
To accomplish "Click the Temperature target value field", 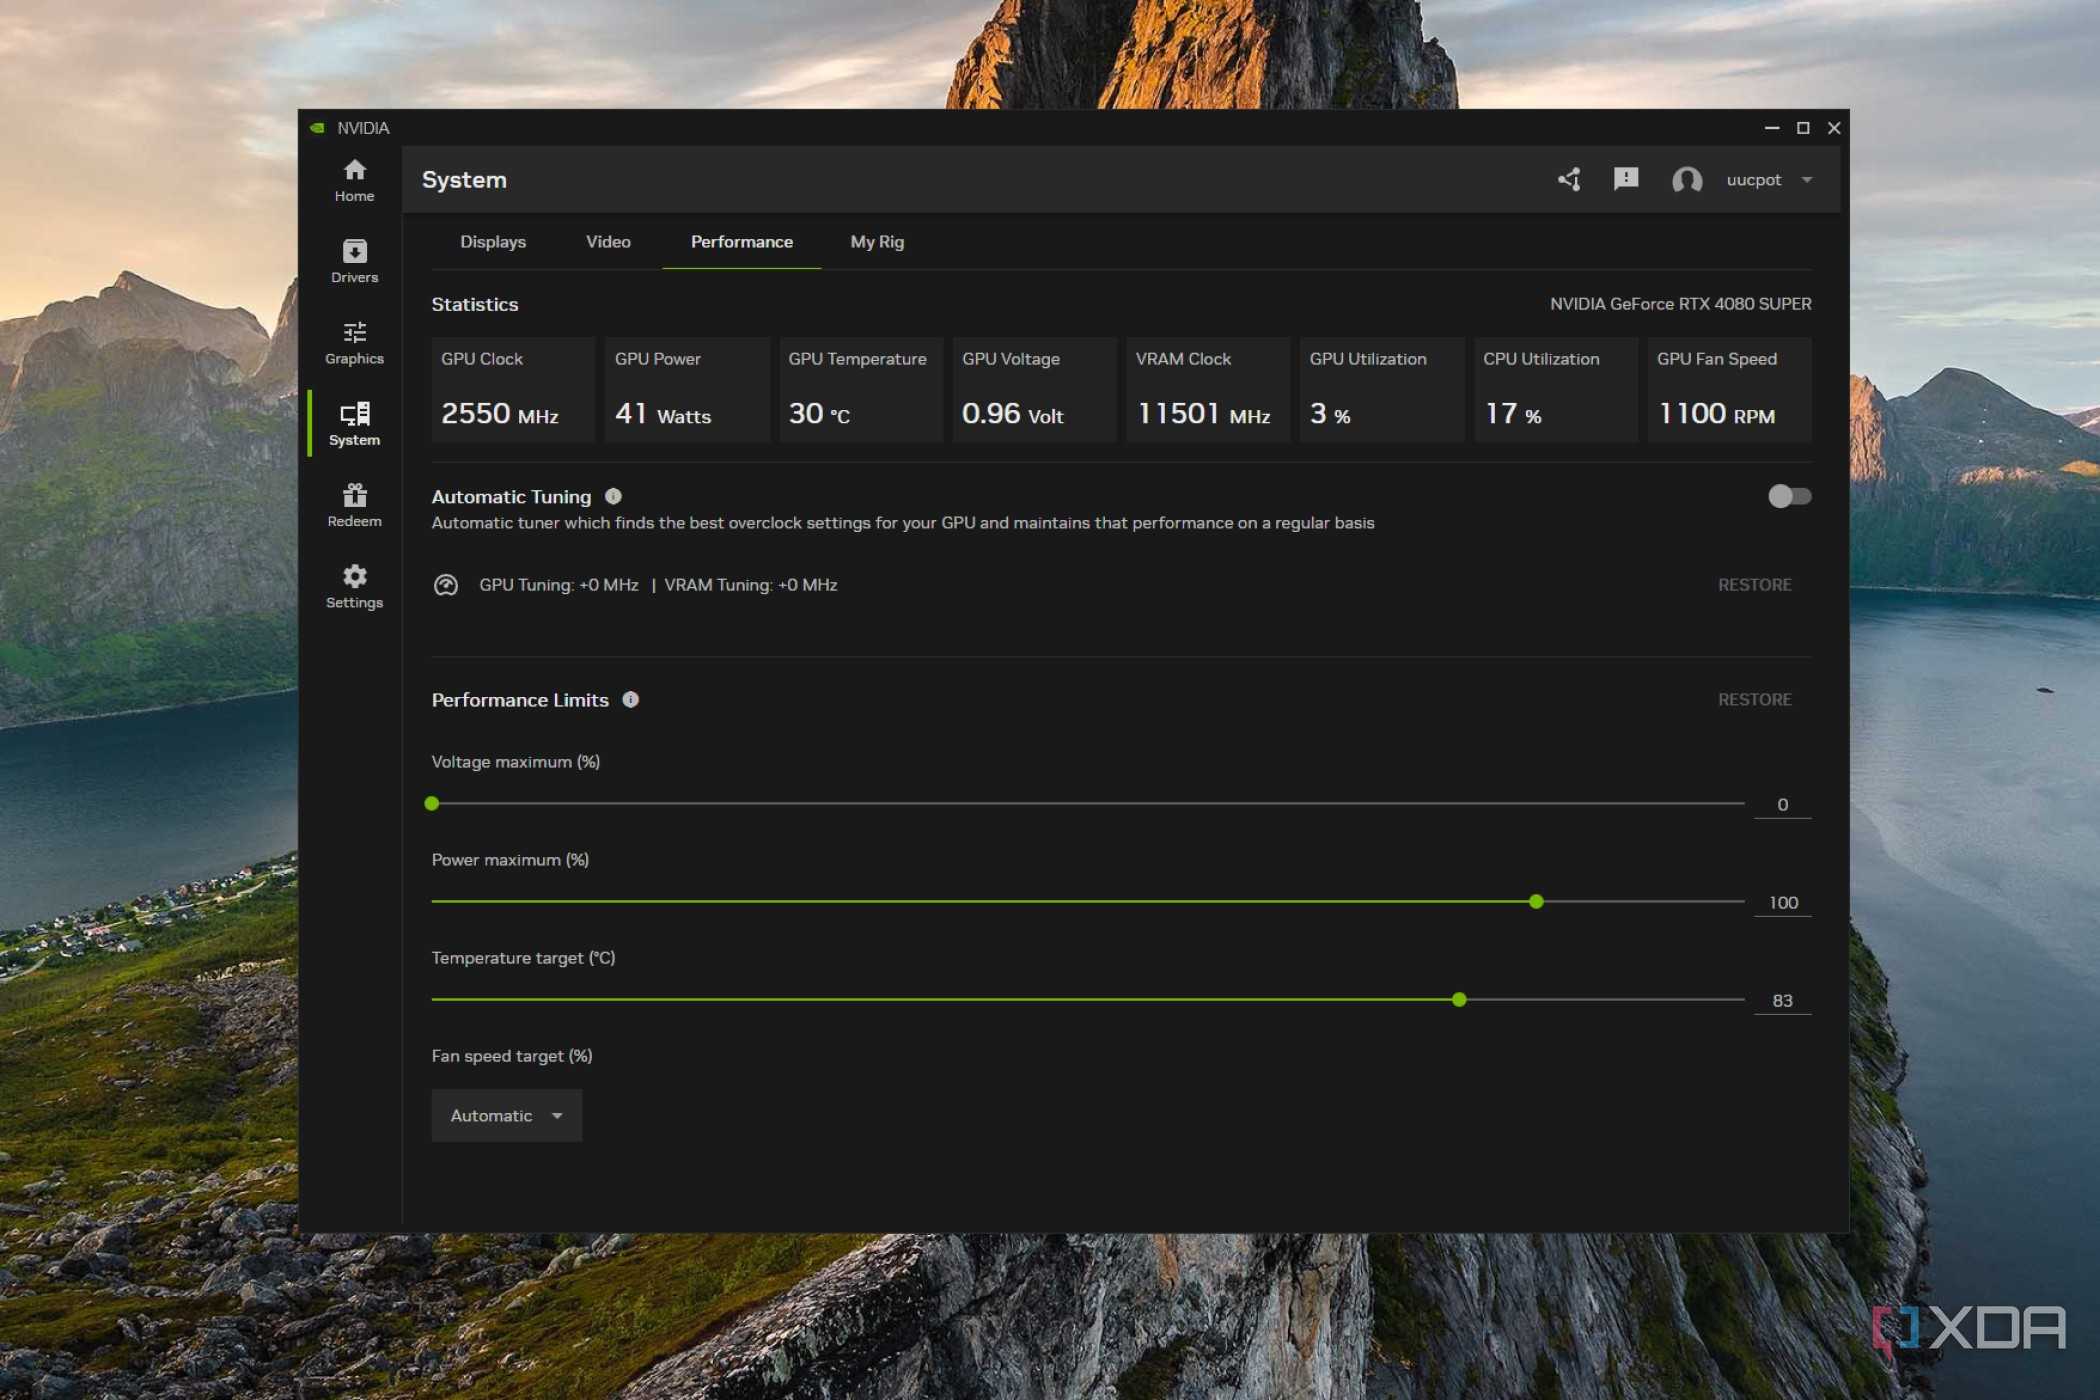I will coord(1782,1001).
